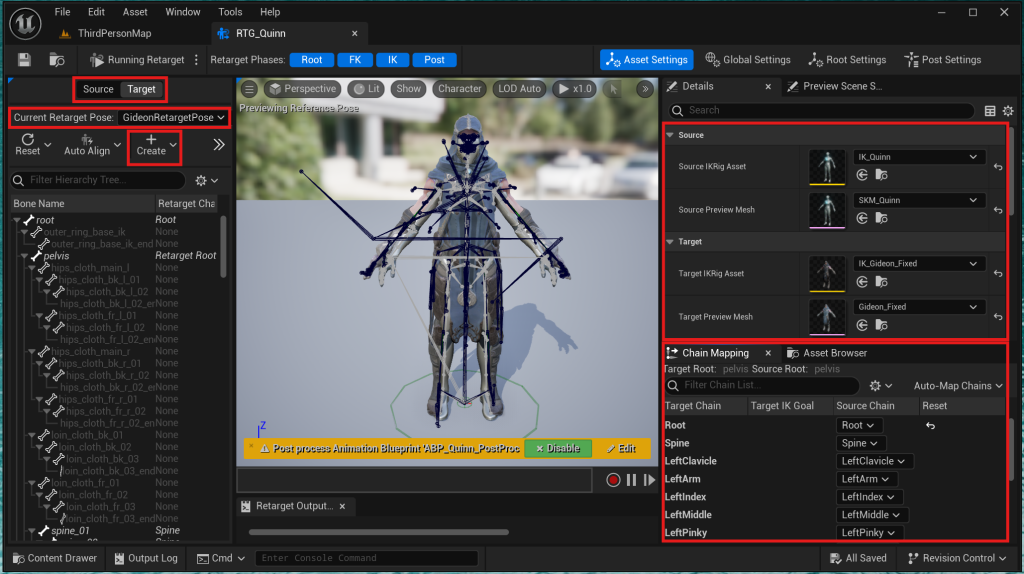Open the Asset menu
The width and height of the screenshot is (1024, 574).
pyautogui.click(x=135, y=12)
